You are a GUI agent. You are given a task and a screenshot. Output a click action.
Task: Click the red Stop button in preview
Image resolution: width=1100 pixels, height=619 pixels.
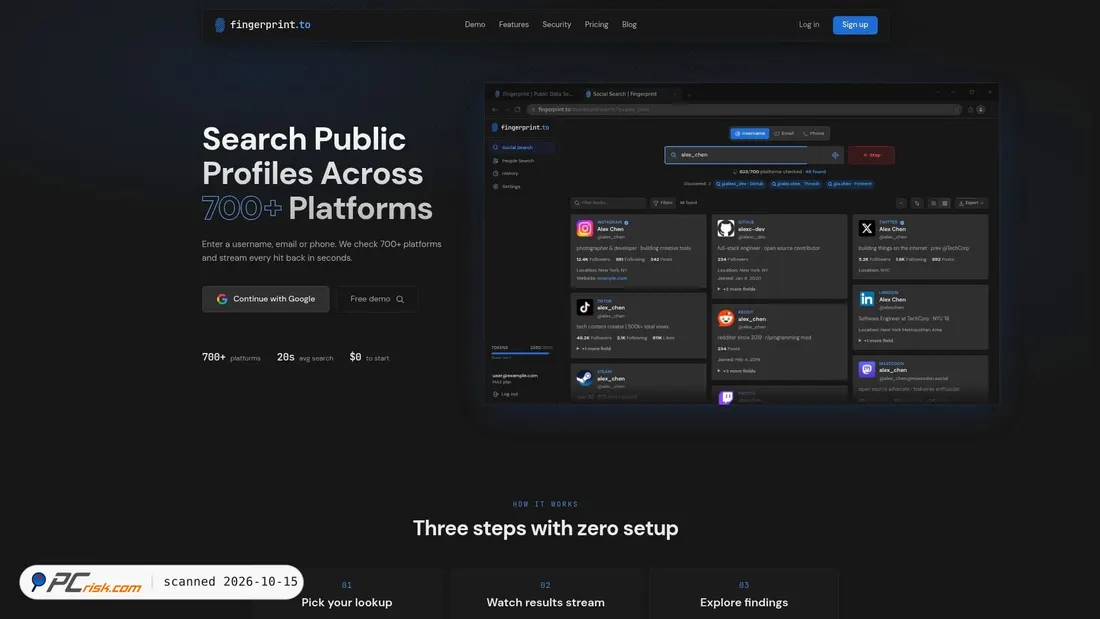[x=871, y=155]
